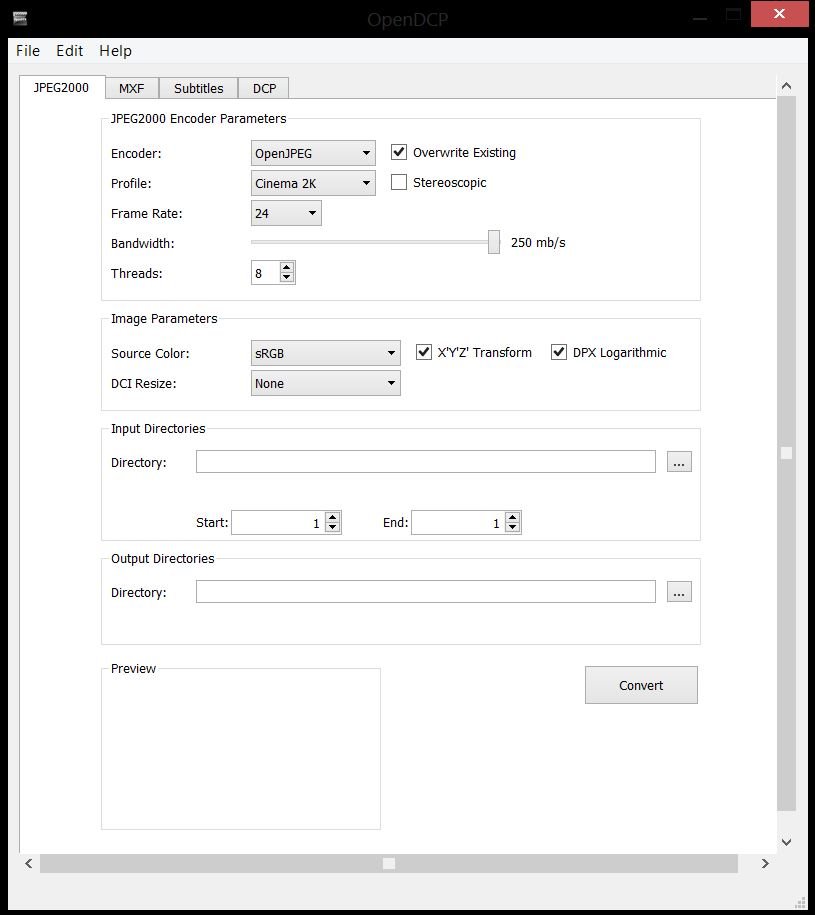Click the End frame number field
The height and width of the screenshot is (915, 815).
[459, 523]
